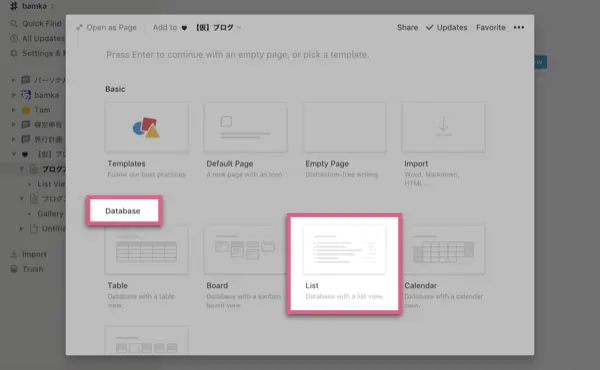Open the bamka page in sidebar

[46, 95]
